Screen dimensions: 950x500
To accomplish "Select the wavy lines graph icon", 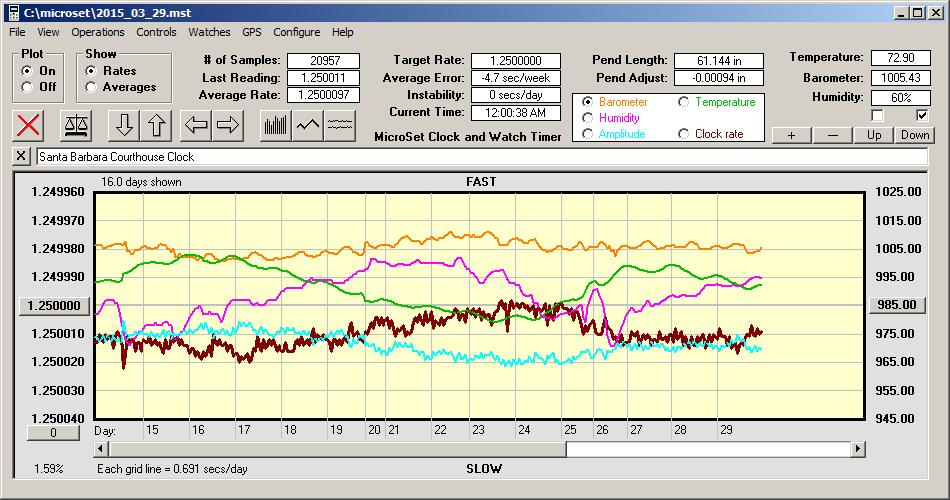I will coord(339,125).
